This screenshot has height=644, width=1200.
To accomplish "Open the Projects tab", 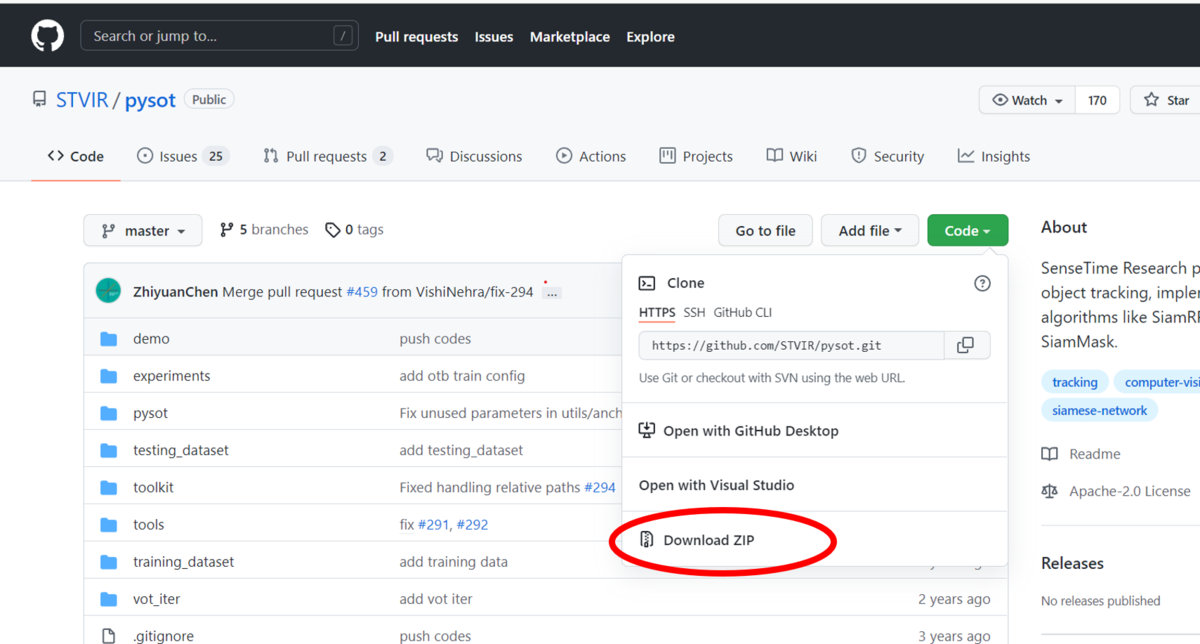I will coord(696,156).
